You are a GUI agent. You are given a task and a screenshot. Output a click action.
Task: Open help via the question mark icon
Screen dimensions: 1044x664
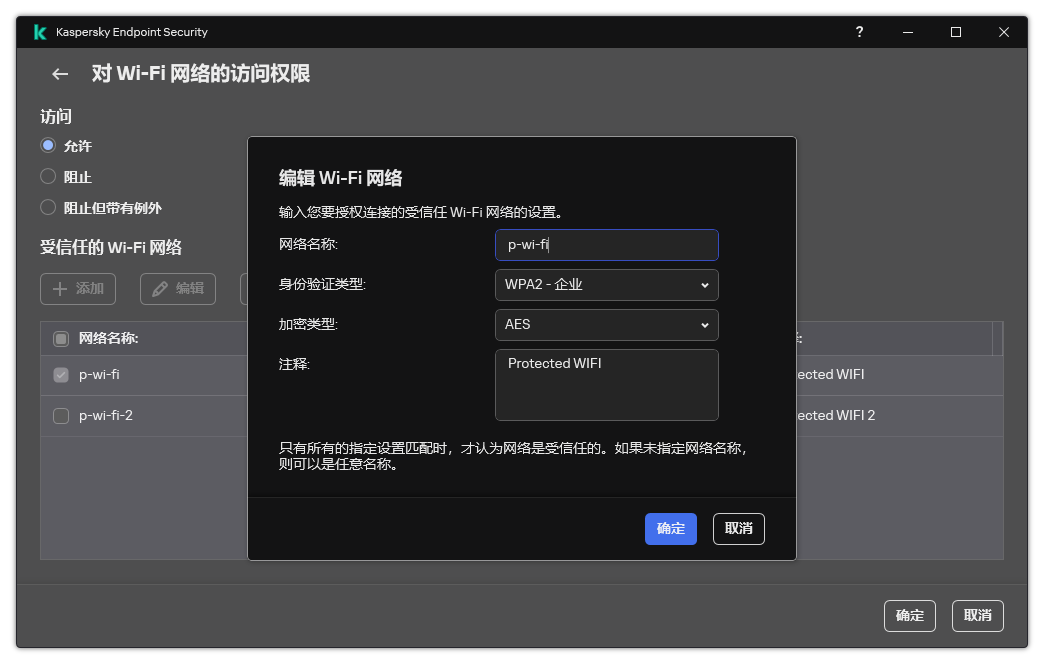coord(859,32)
